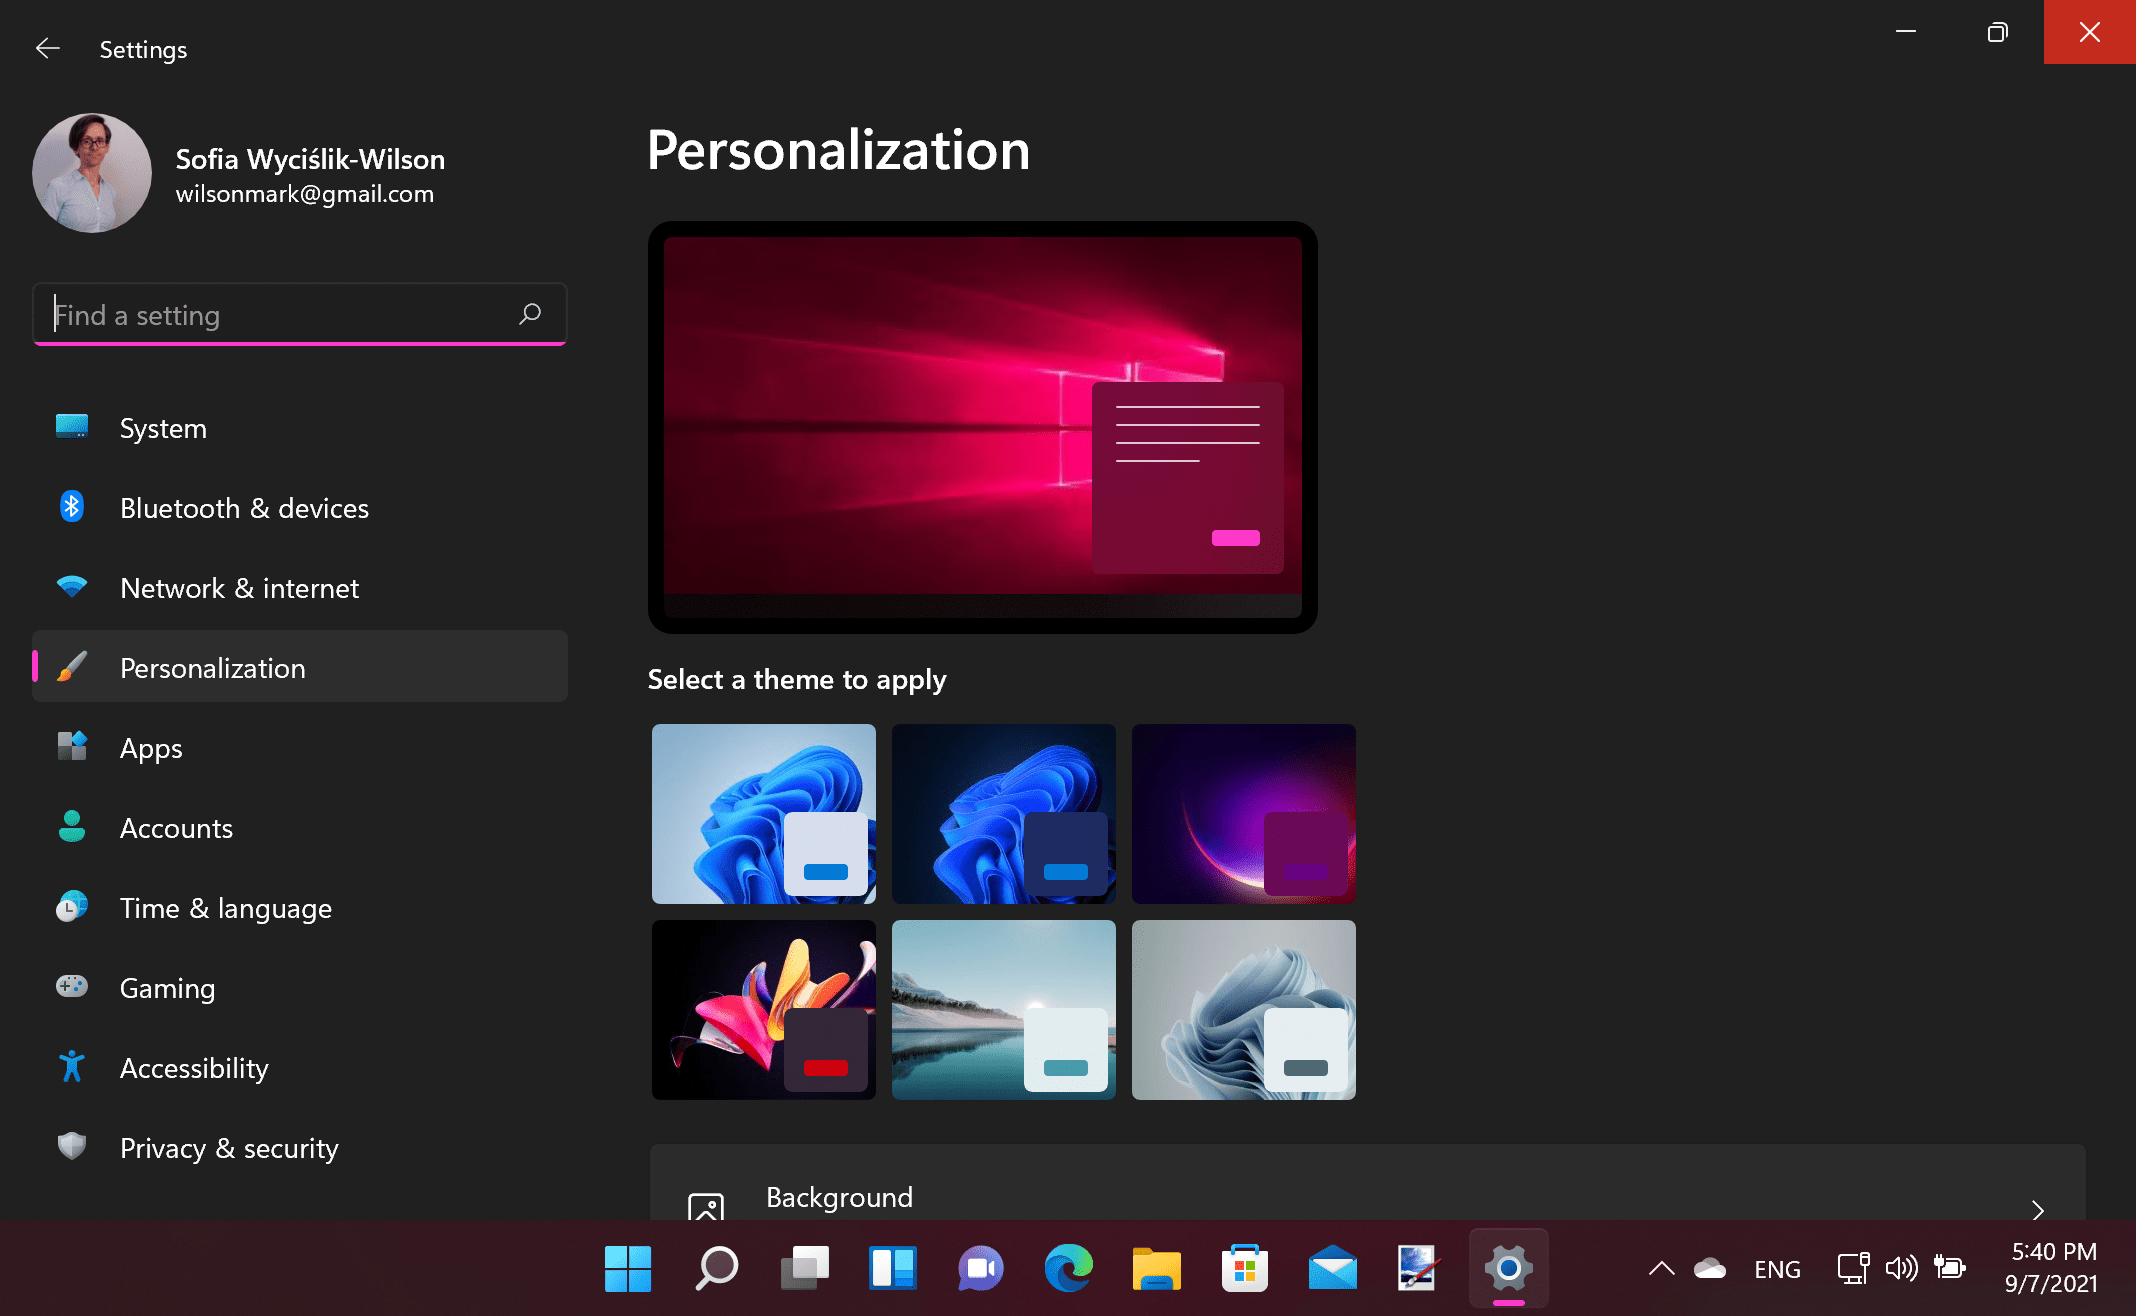Open Bluetooth & devices settings
This screenshot has height=1316, width=2136.
pyautogui.click(x=244, y=508)
